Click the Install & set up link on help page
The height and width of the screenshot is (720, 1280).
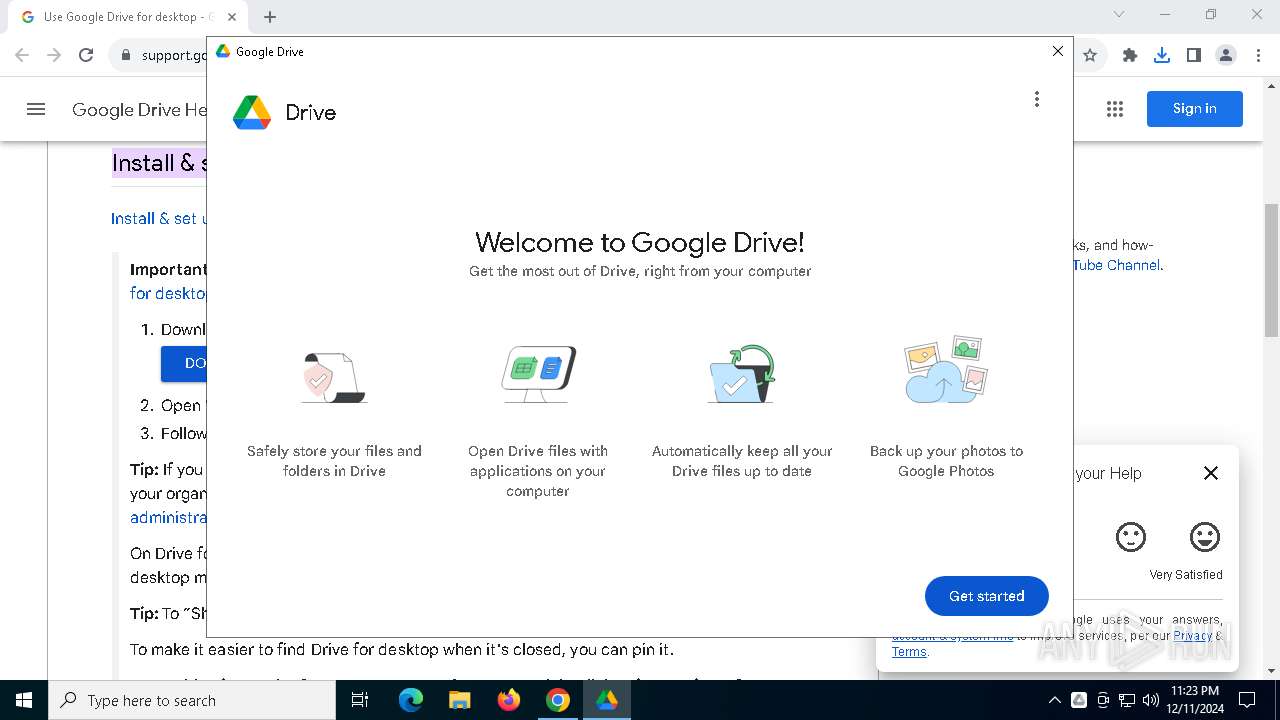[160, 218]
